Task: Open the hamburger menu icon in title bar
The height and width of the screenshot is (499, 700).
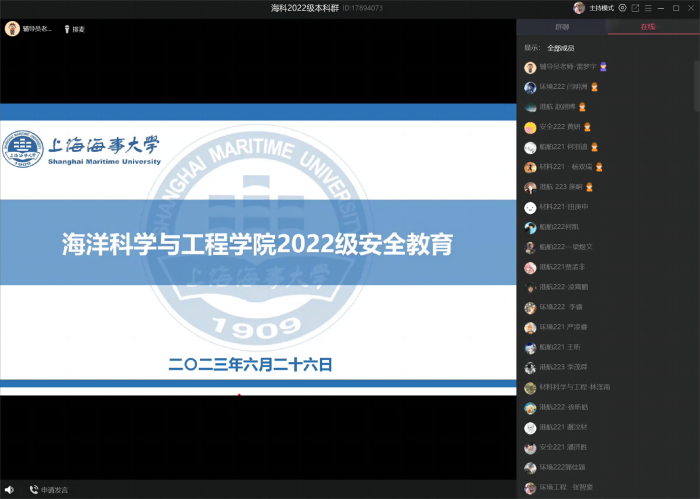Action: click(648, 8)
